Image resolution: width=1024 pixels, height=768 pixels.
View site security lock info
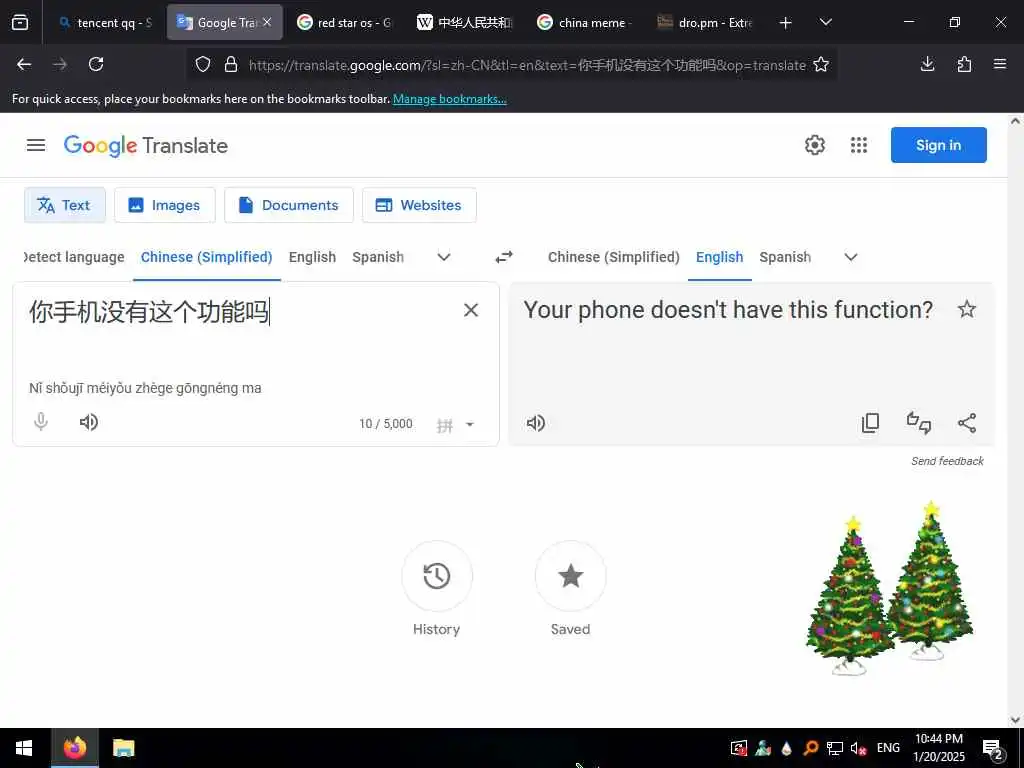point(231,64)
